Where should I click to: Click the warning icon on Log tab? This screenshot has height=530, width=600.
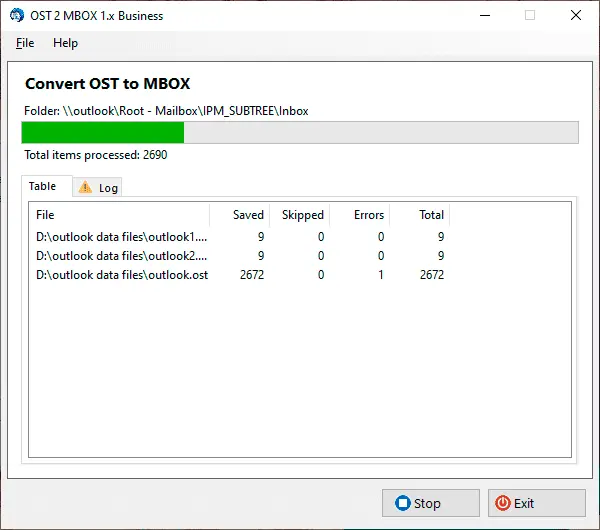click(x=85, y=187)
